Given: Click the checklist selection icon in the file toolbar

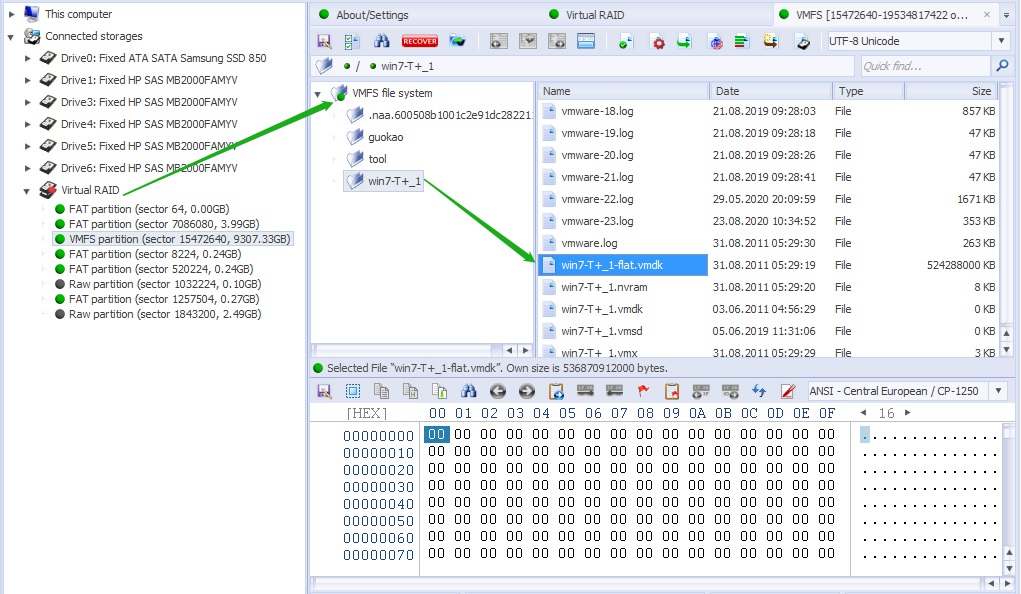Looking at the screenshot, I should tap(352, 42).
